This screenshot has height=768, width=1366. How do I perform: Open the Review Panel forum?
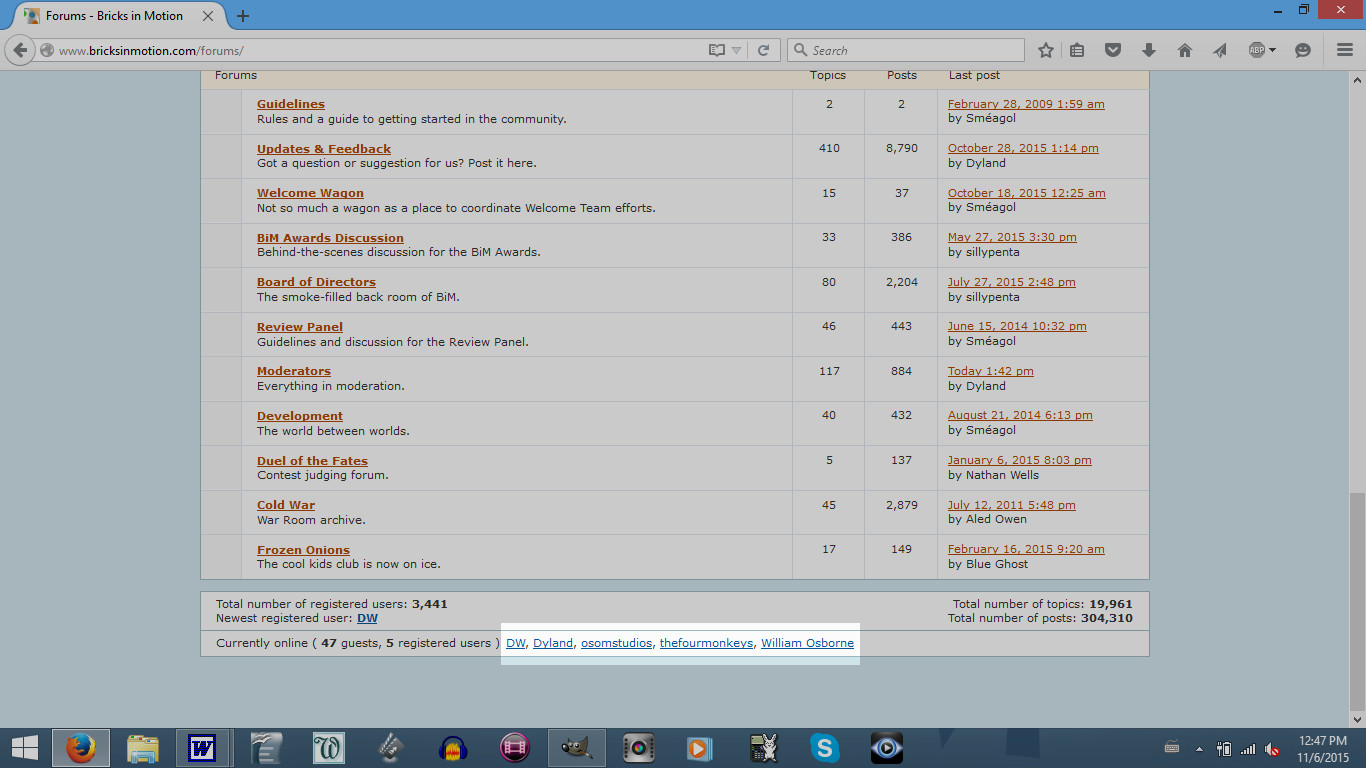pyautogui.click(x=300, y=327)
